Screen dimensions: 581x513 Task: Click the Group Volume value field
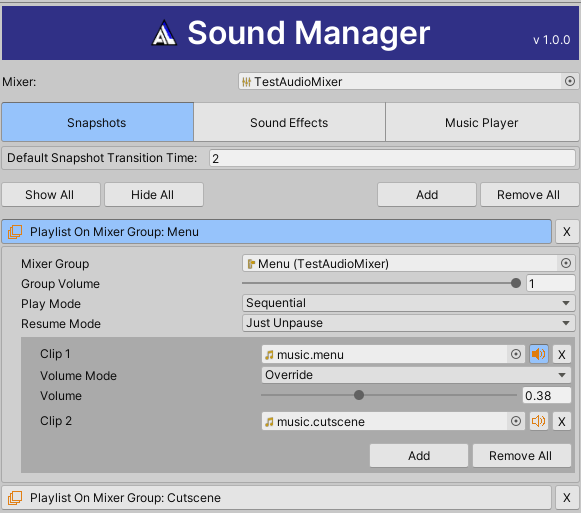pos(551,284)
